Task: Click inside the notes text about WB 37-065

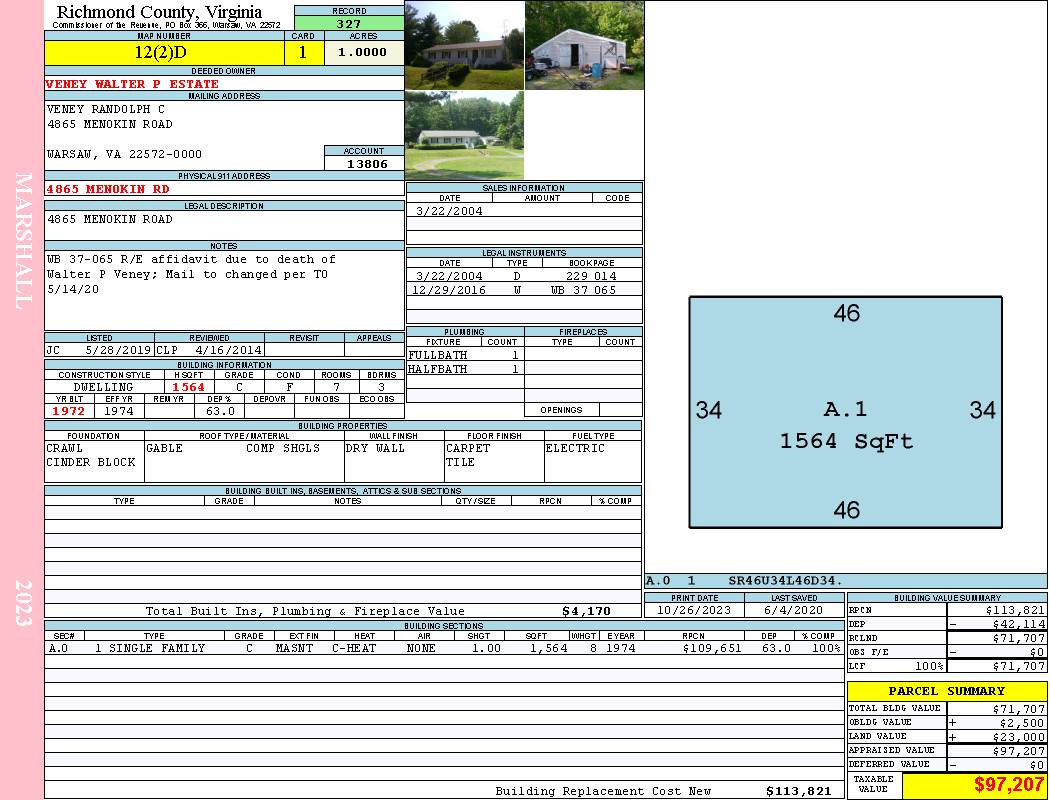Action: (190, 274)
